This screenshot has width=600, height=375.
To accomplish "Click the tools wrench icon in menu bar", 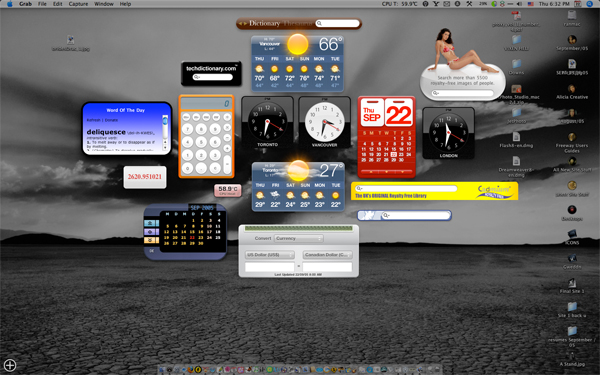I will point(469,4).
